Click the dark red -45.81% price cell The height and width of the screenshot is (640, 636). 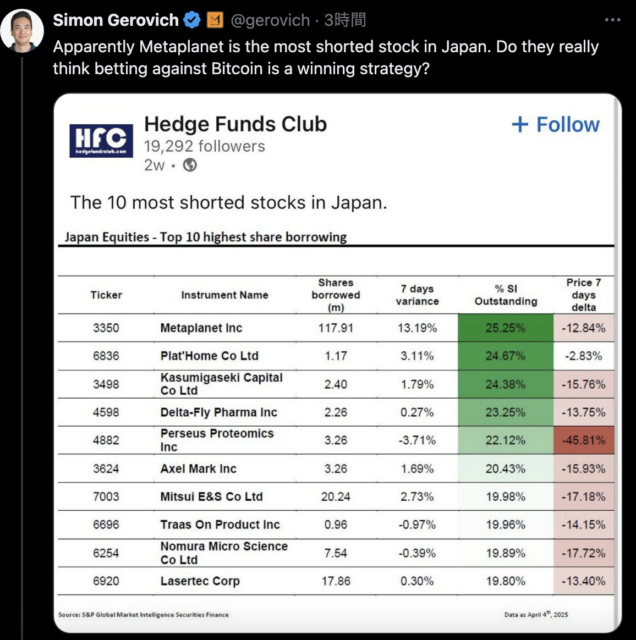point(584,440)
